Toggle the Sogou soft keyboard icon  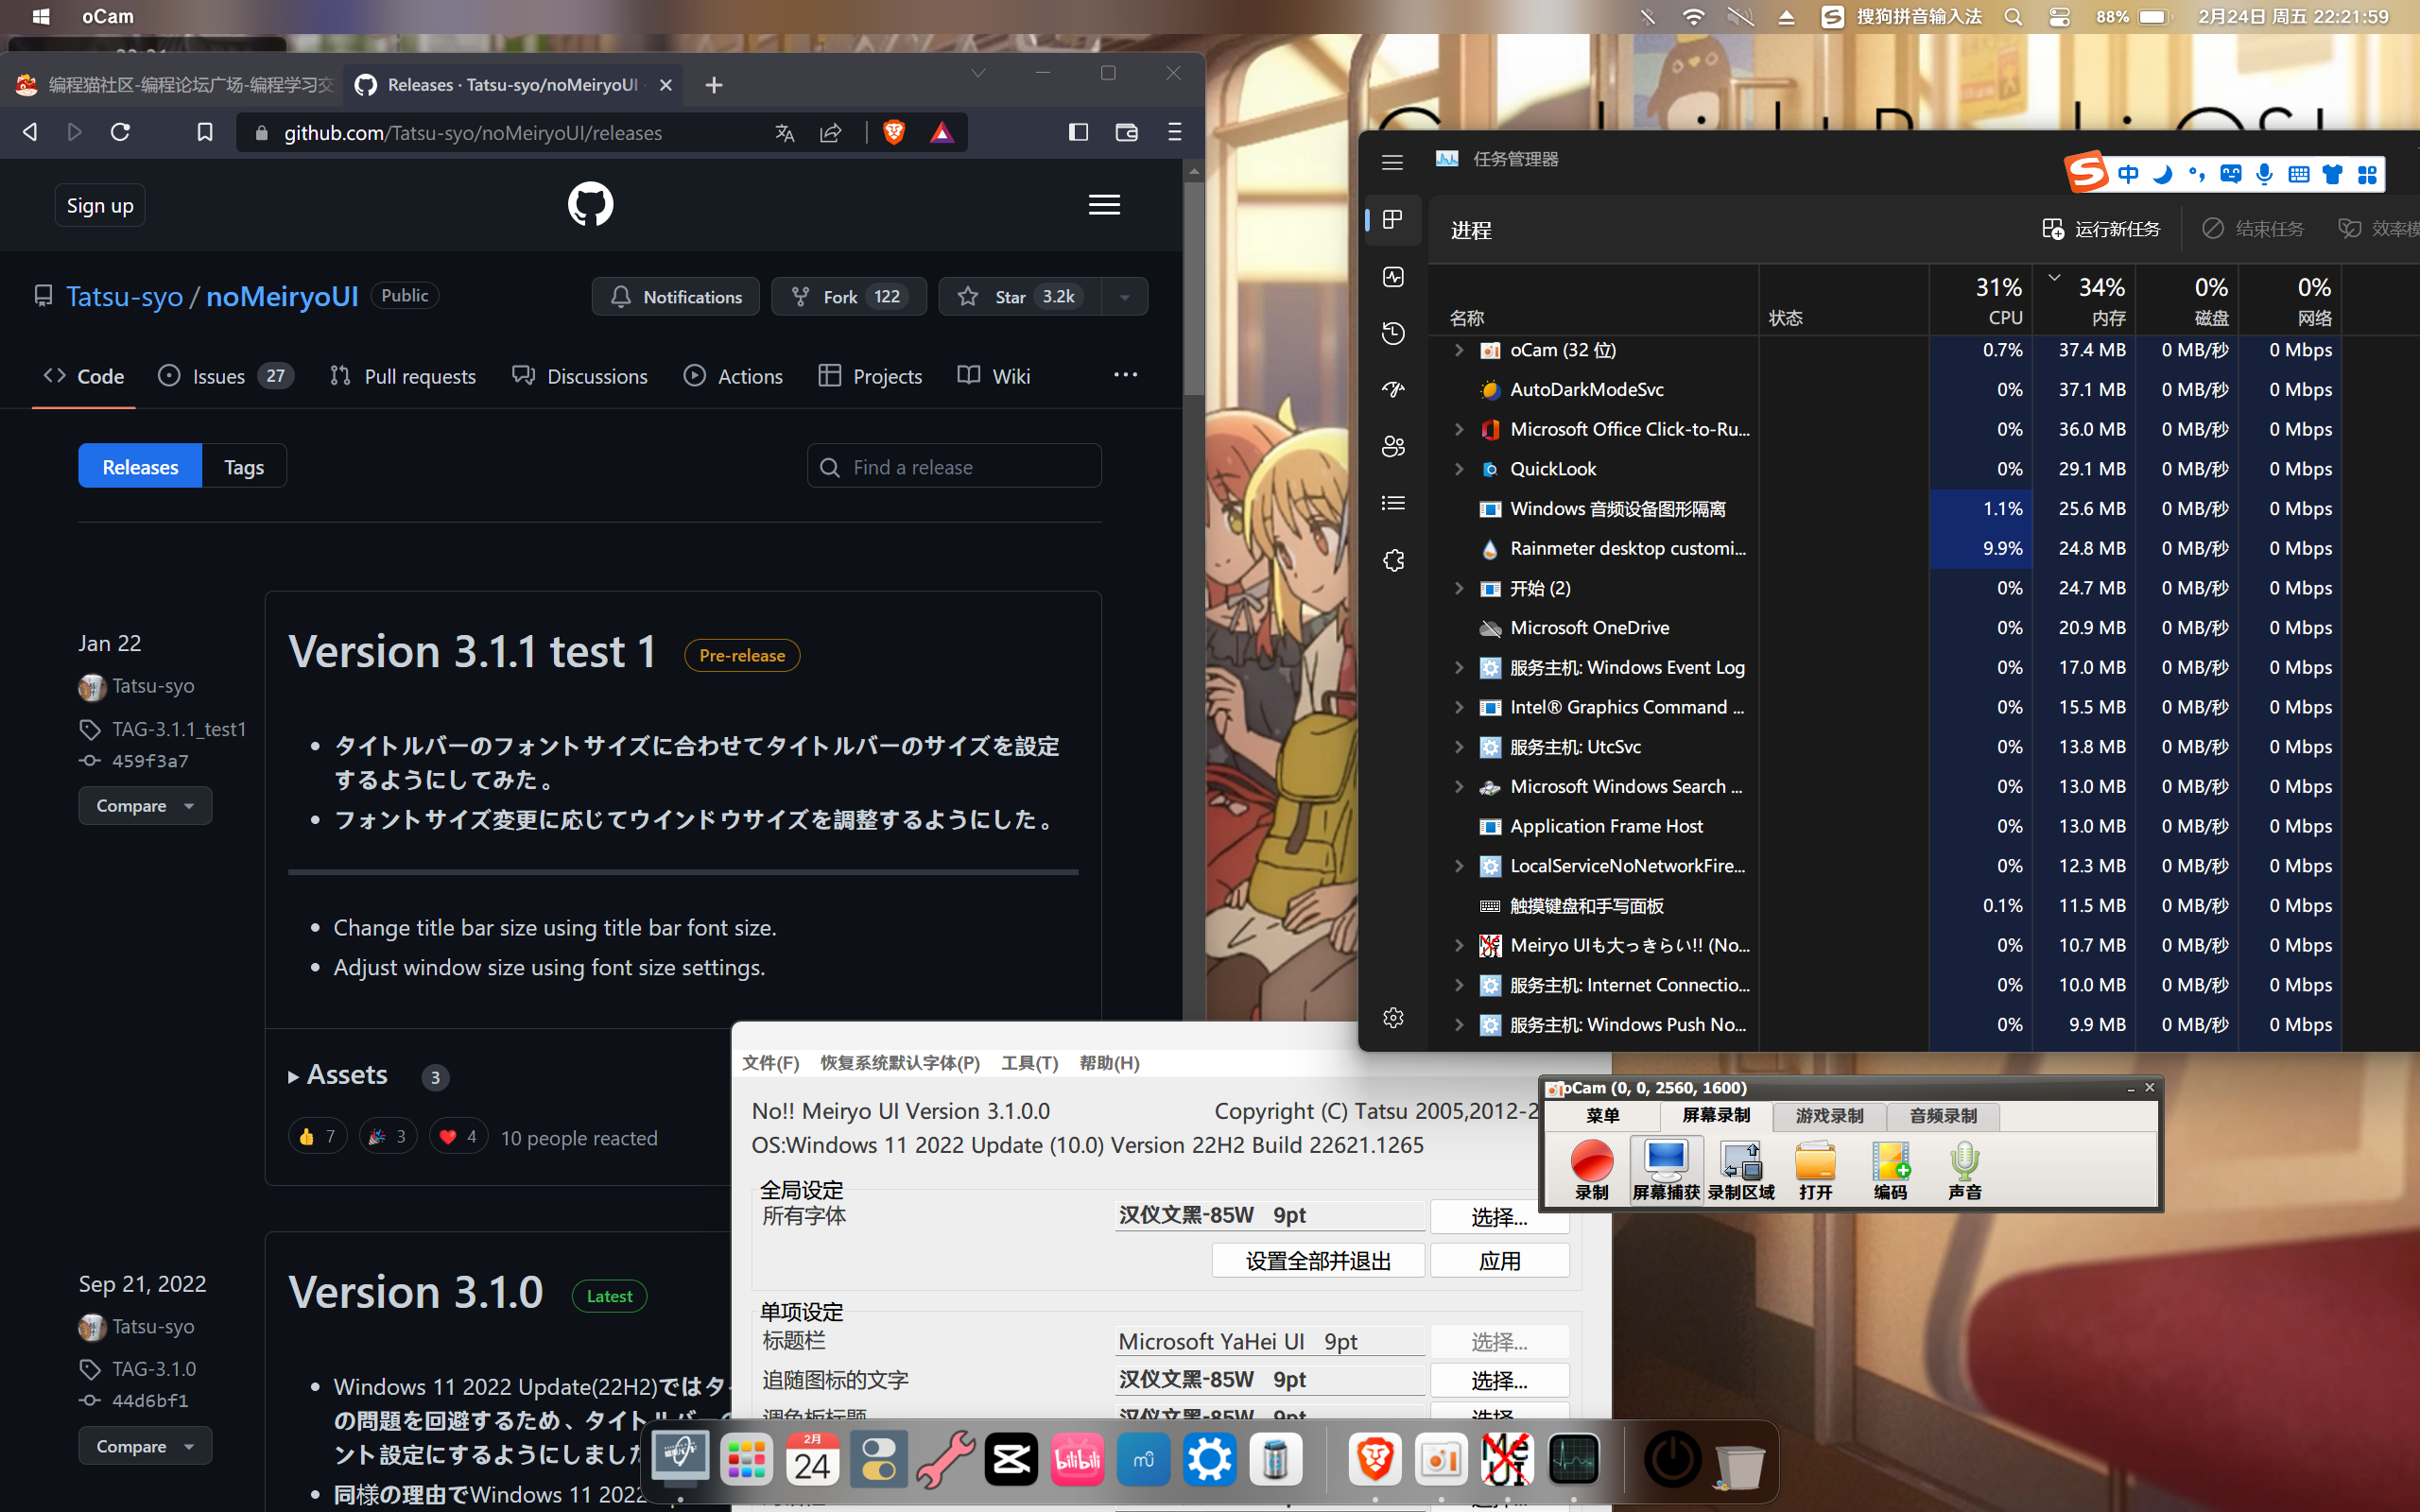[2298, 174]
